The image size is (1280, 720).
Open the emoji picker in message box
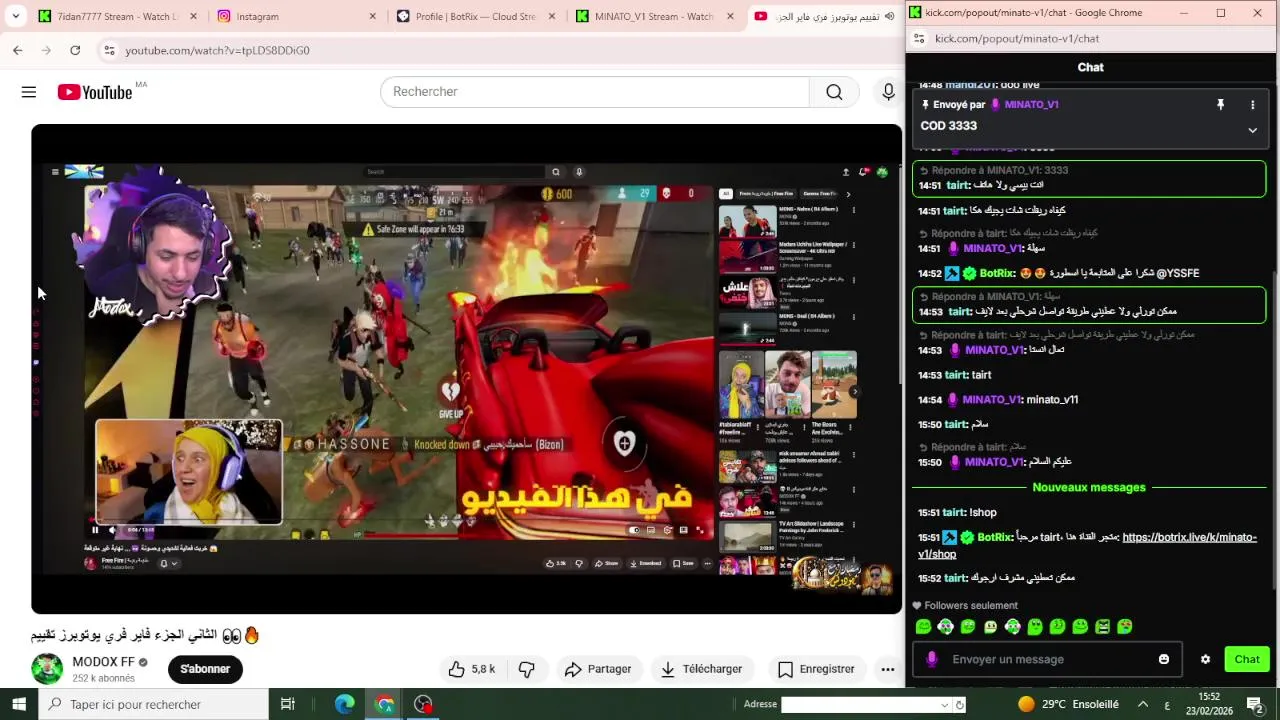(x=1164, y=659)
